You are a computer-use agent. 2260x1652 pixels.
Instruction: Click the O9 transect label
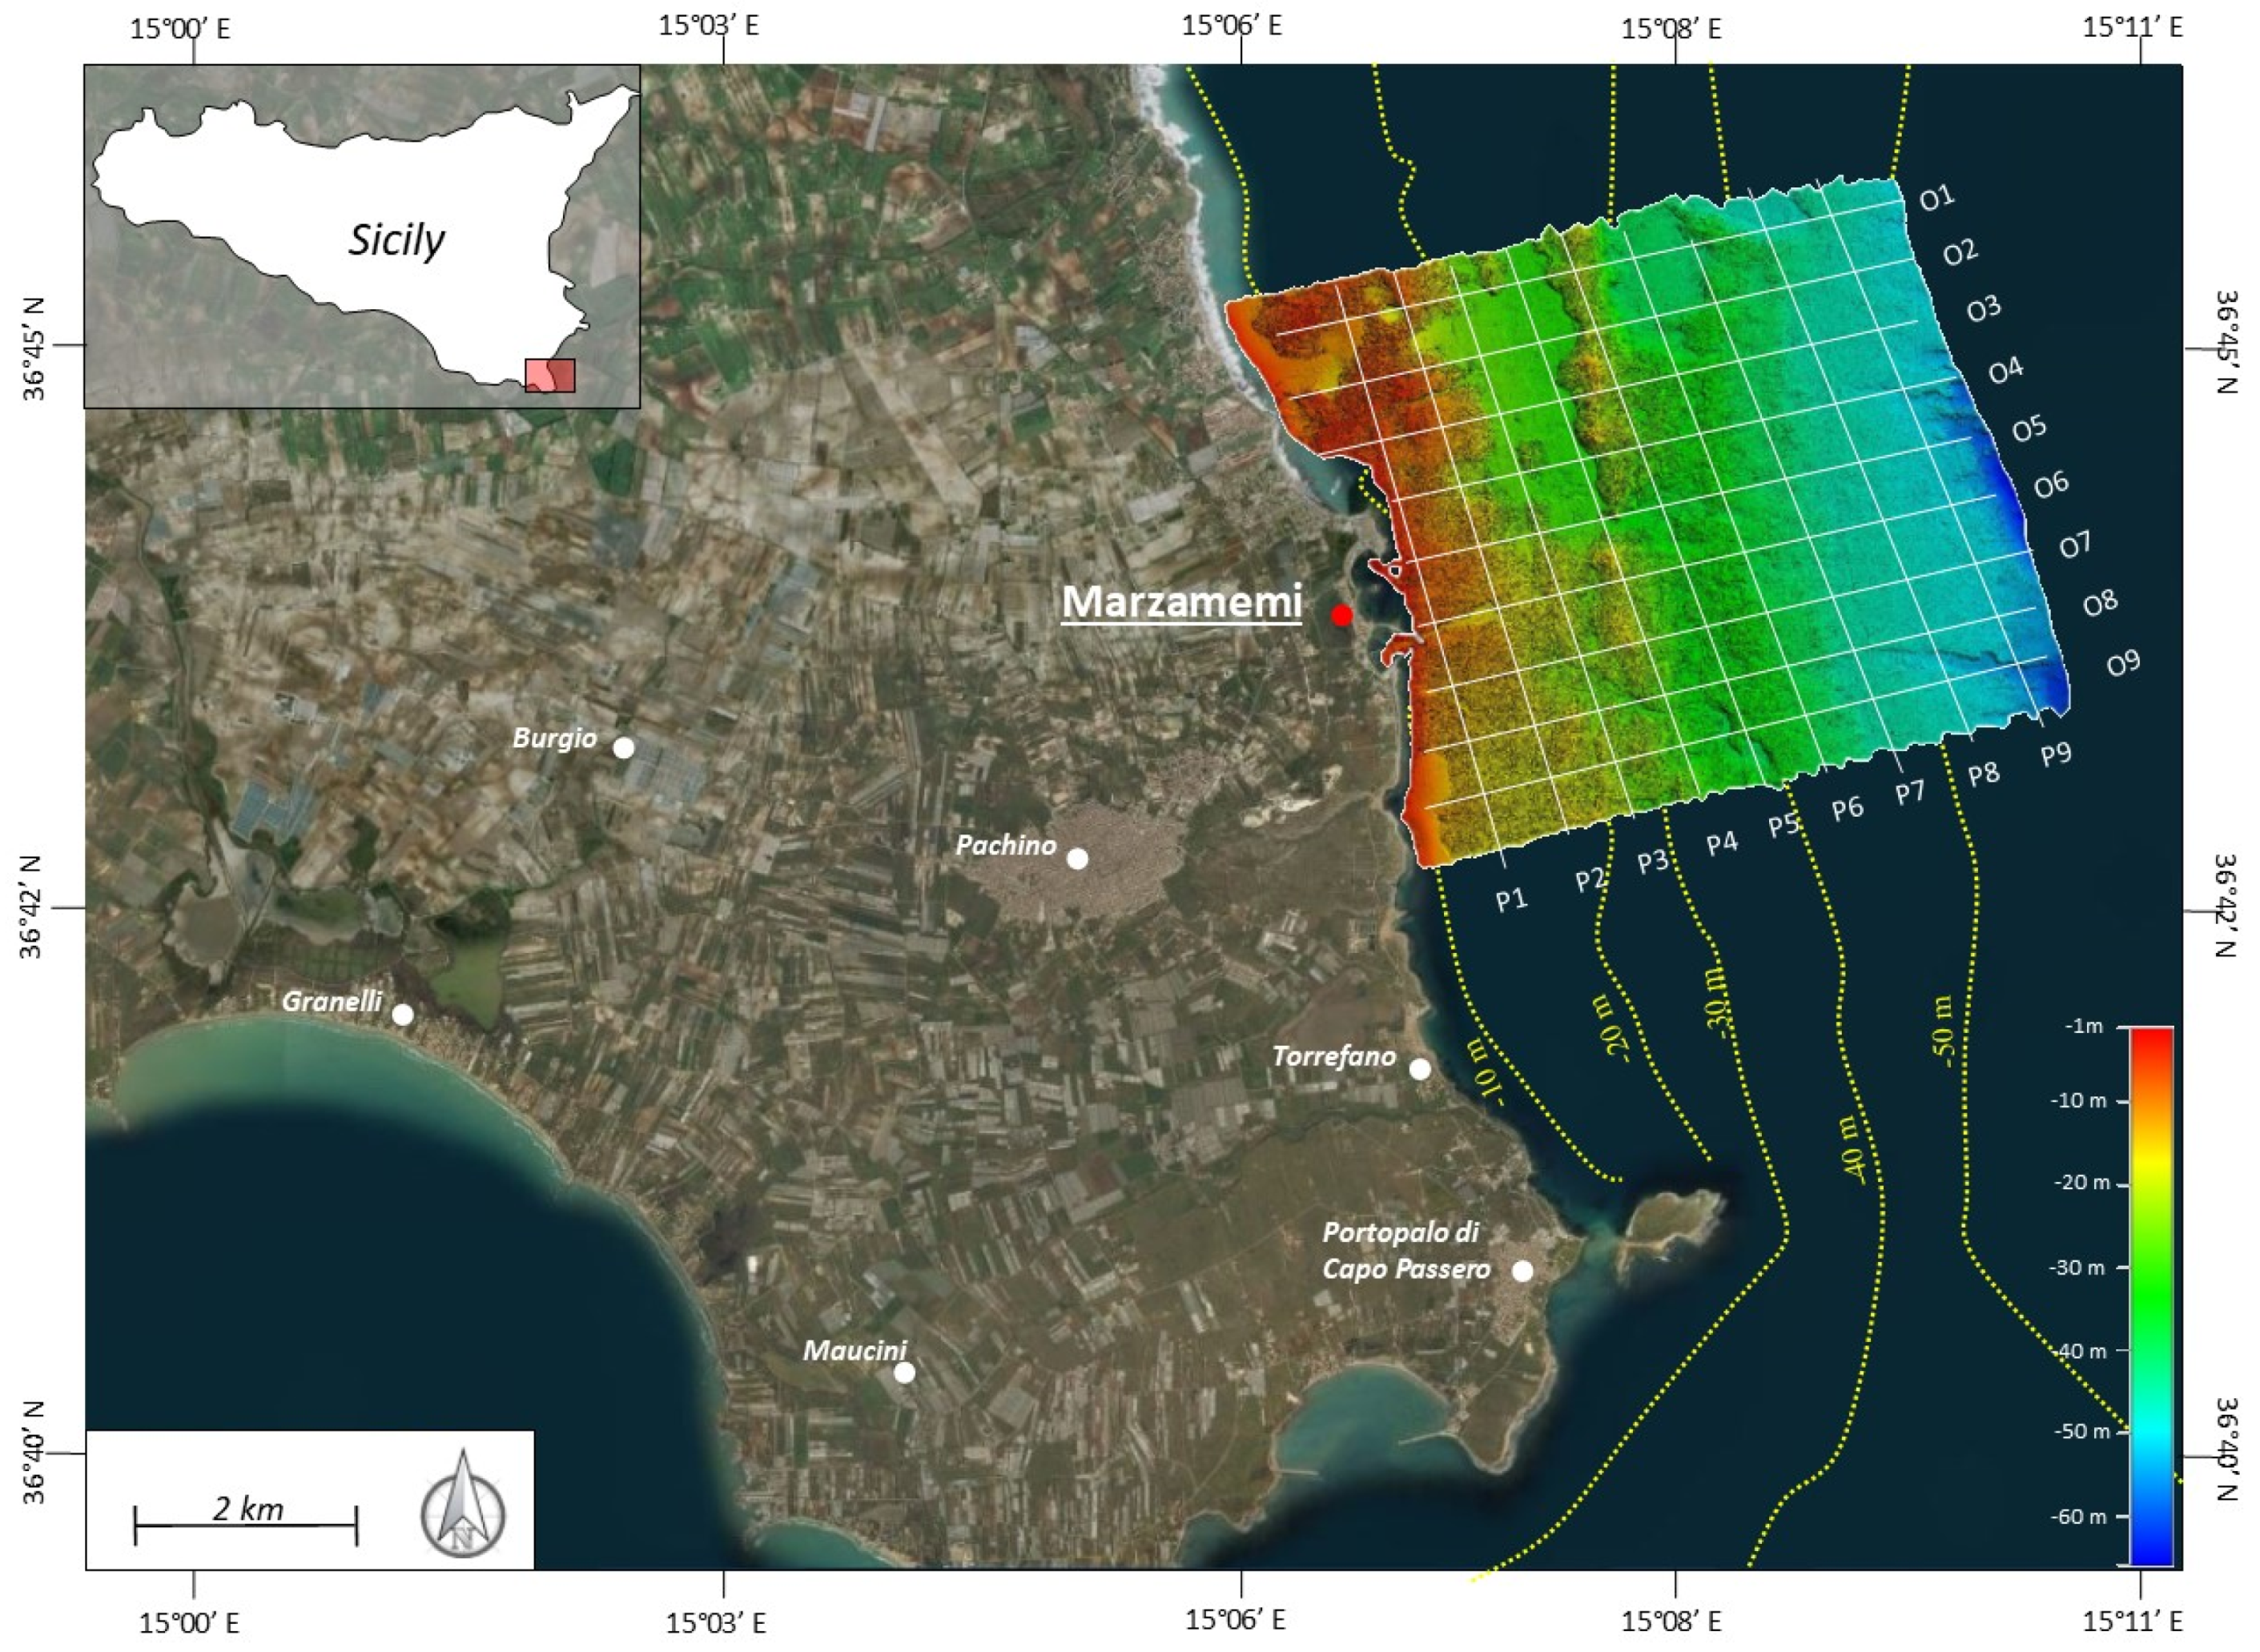pos(2123,663)
